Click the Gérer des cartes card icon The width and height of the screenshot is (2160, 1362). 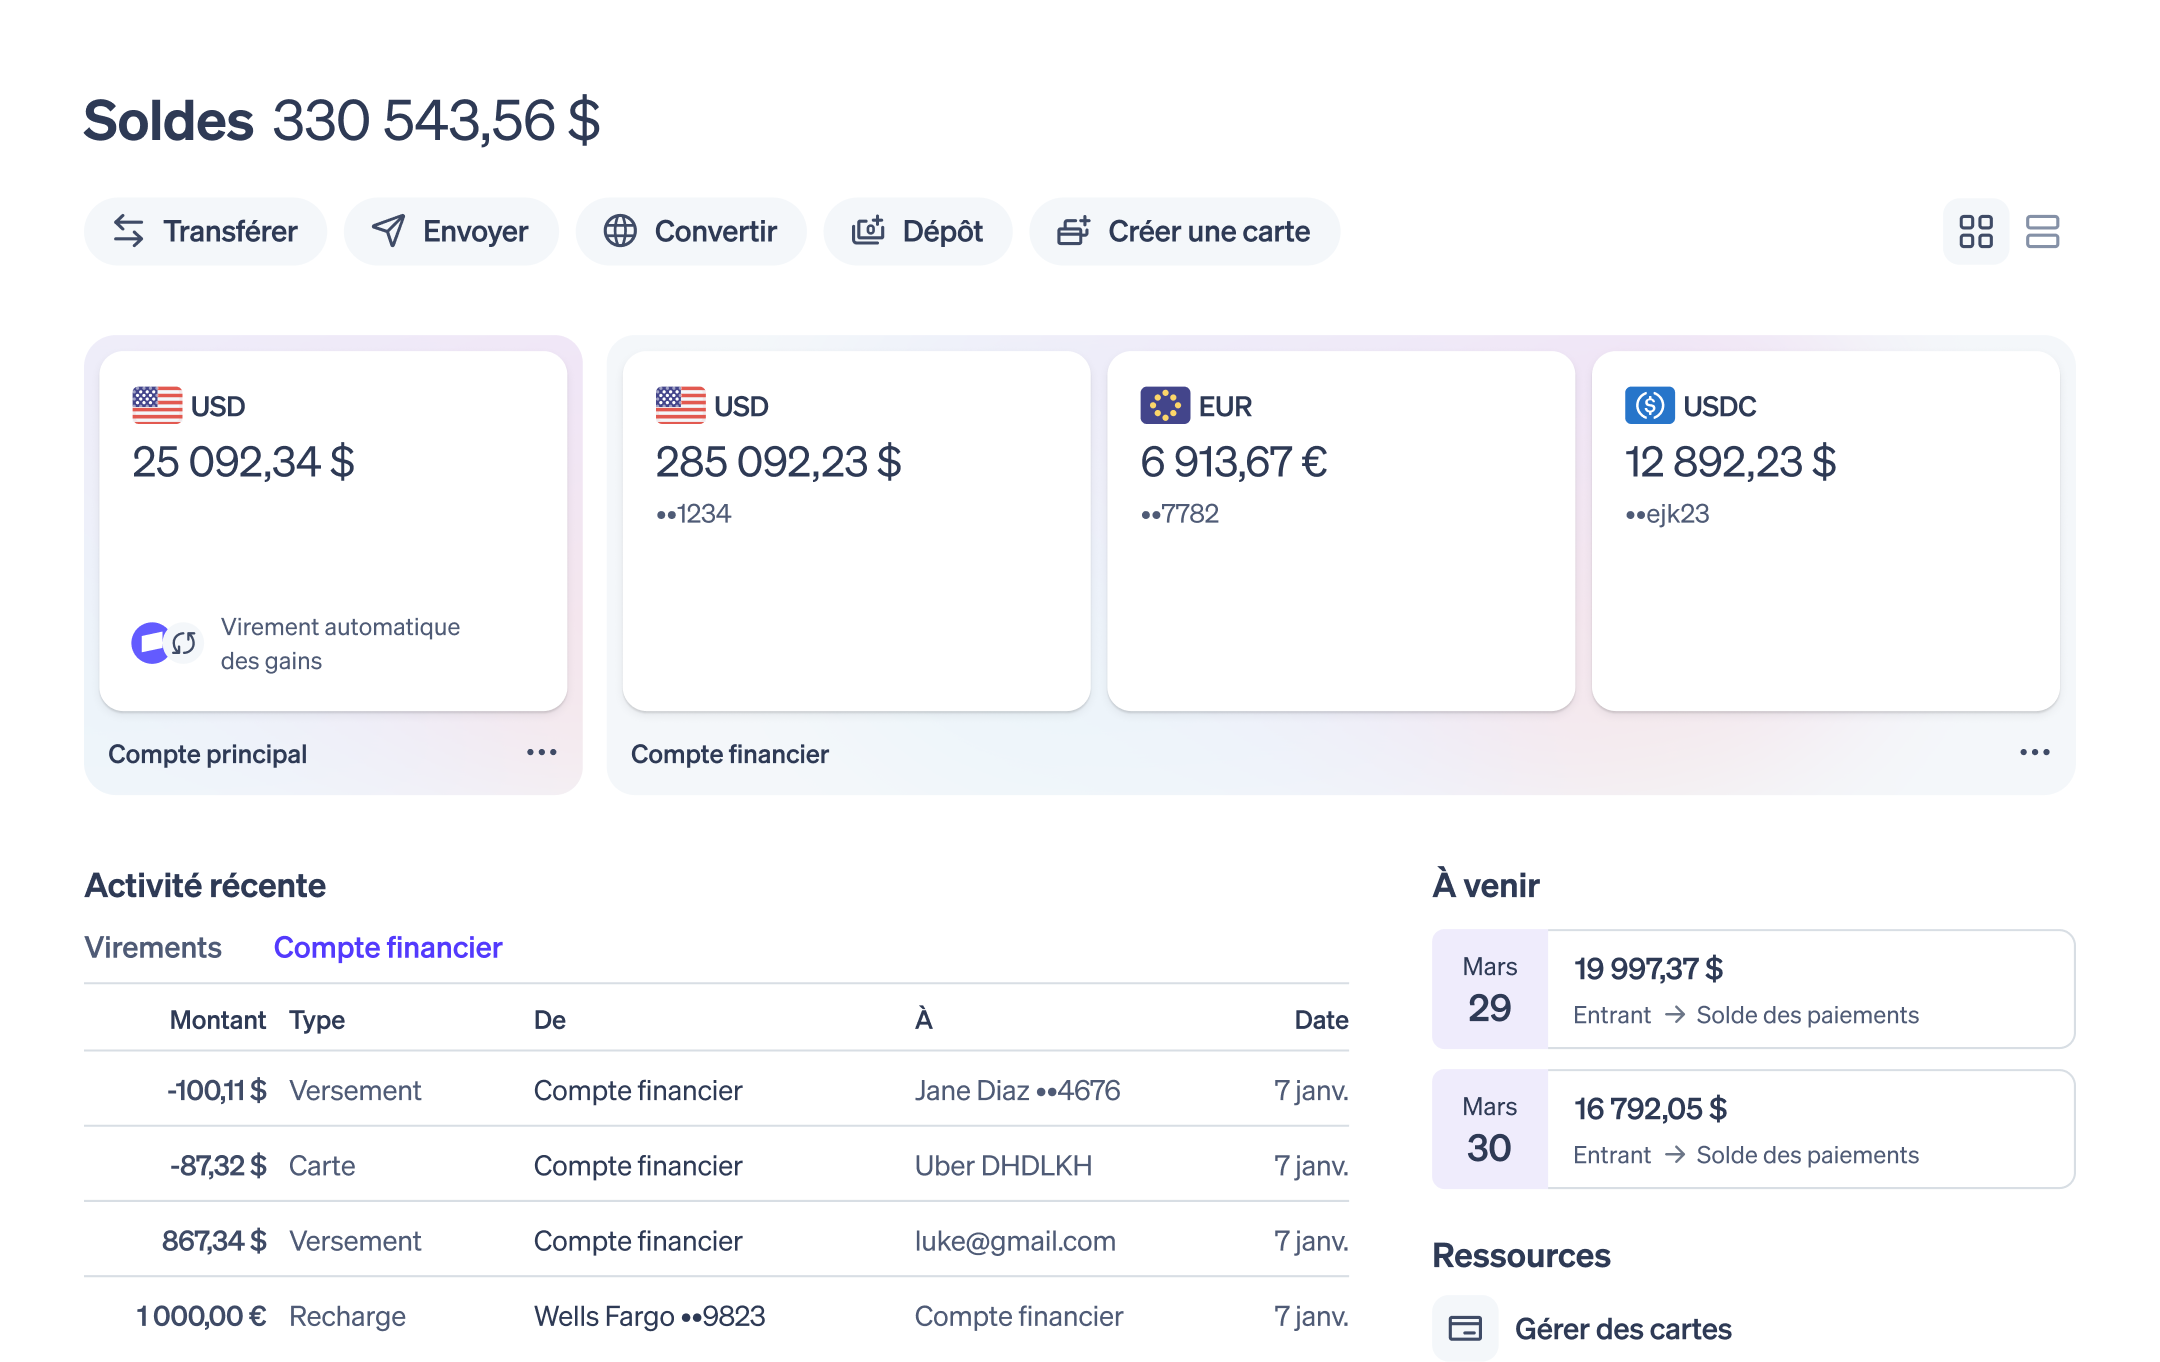coord(1465,1328)
